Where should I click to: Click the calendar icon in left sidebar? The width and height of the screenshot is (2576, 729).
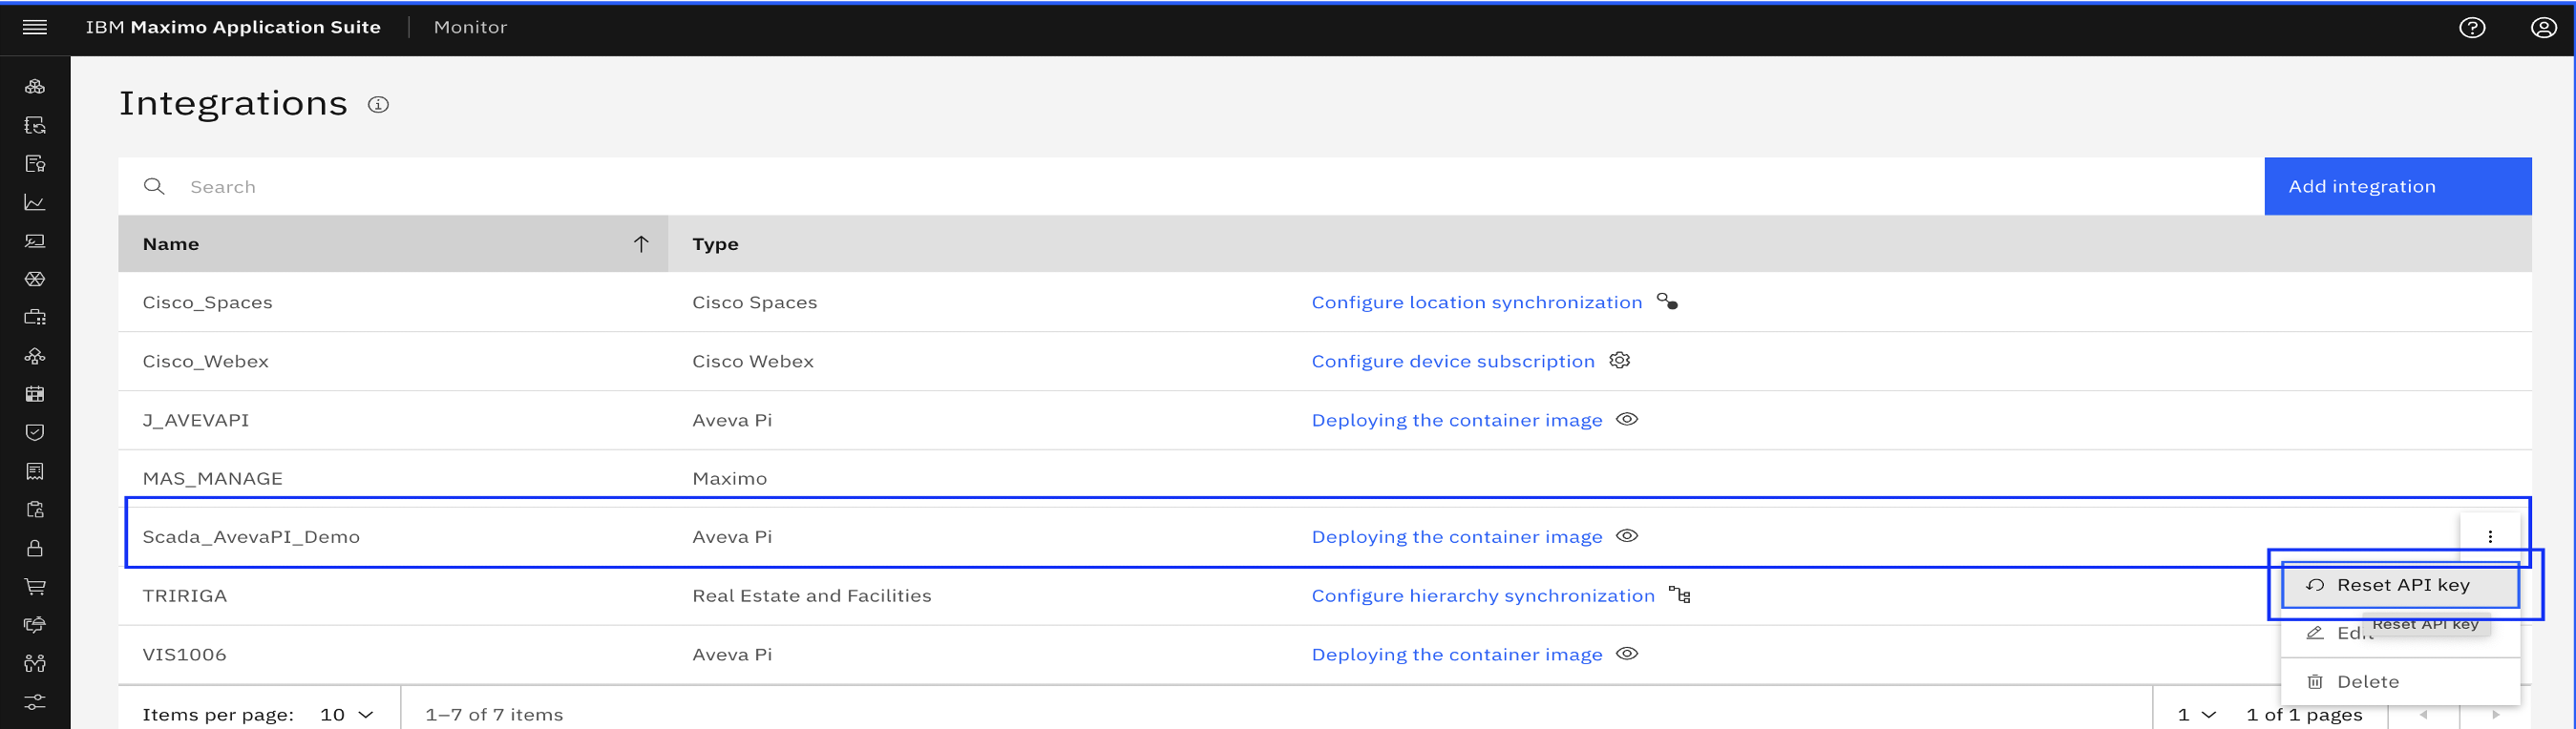coord(35,394)
